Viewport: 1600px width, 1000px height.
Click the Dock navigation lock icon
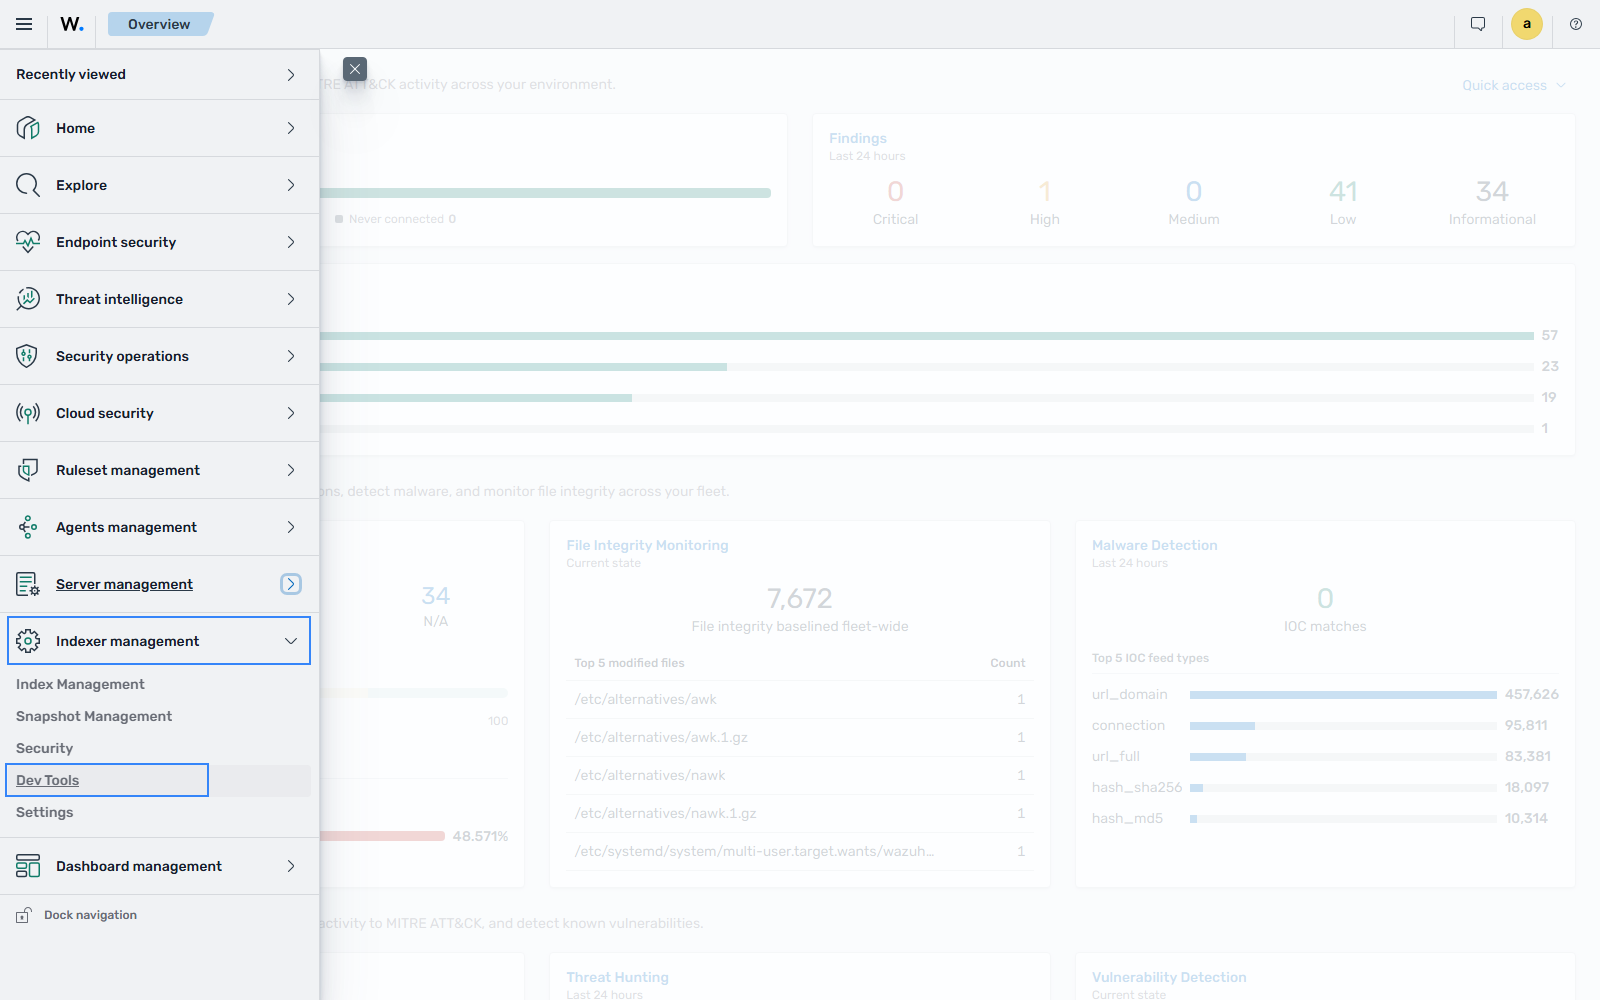pos(24,915)
